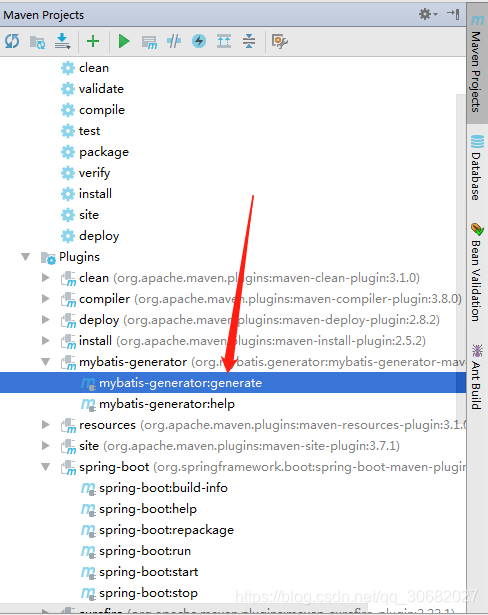Select the compile lifecycle phase
The image size is (488, 615).
[x=102, y=110]
